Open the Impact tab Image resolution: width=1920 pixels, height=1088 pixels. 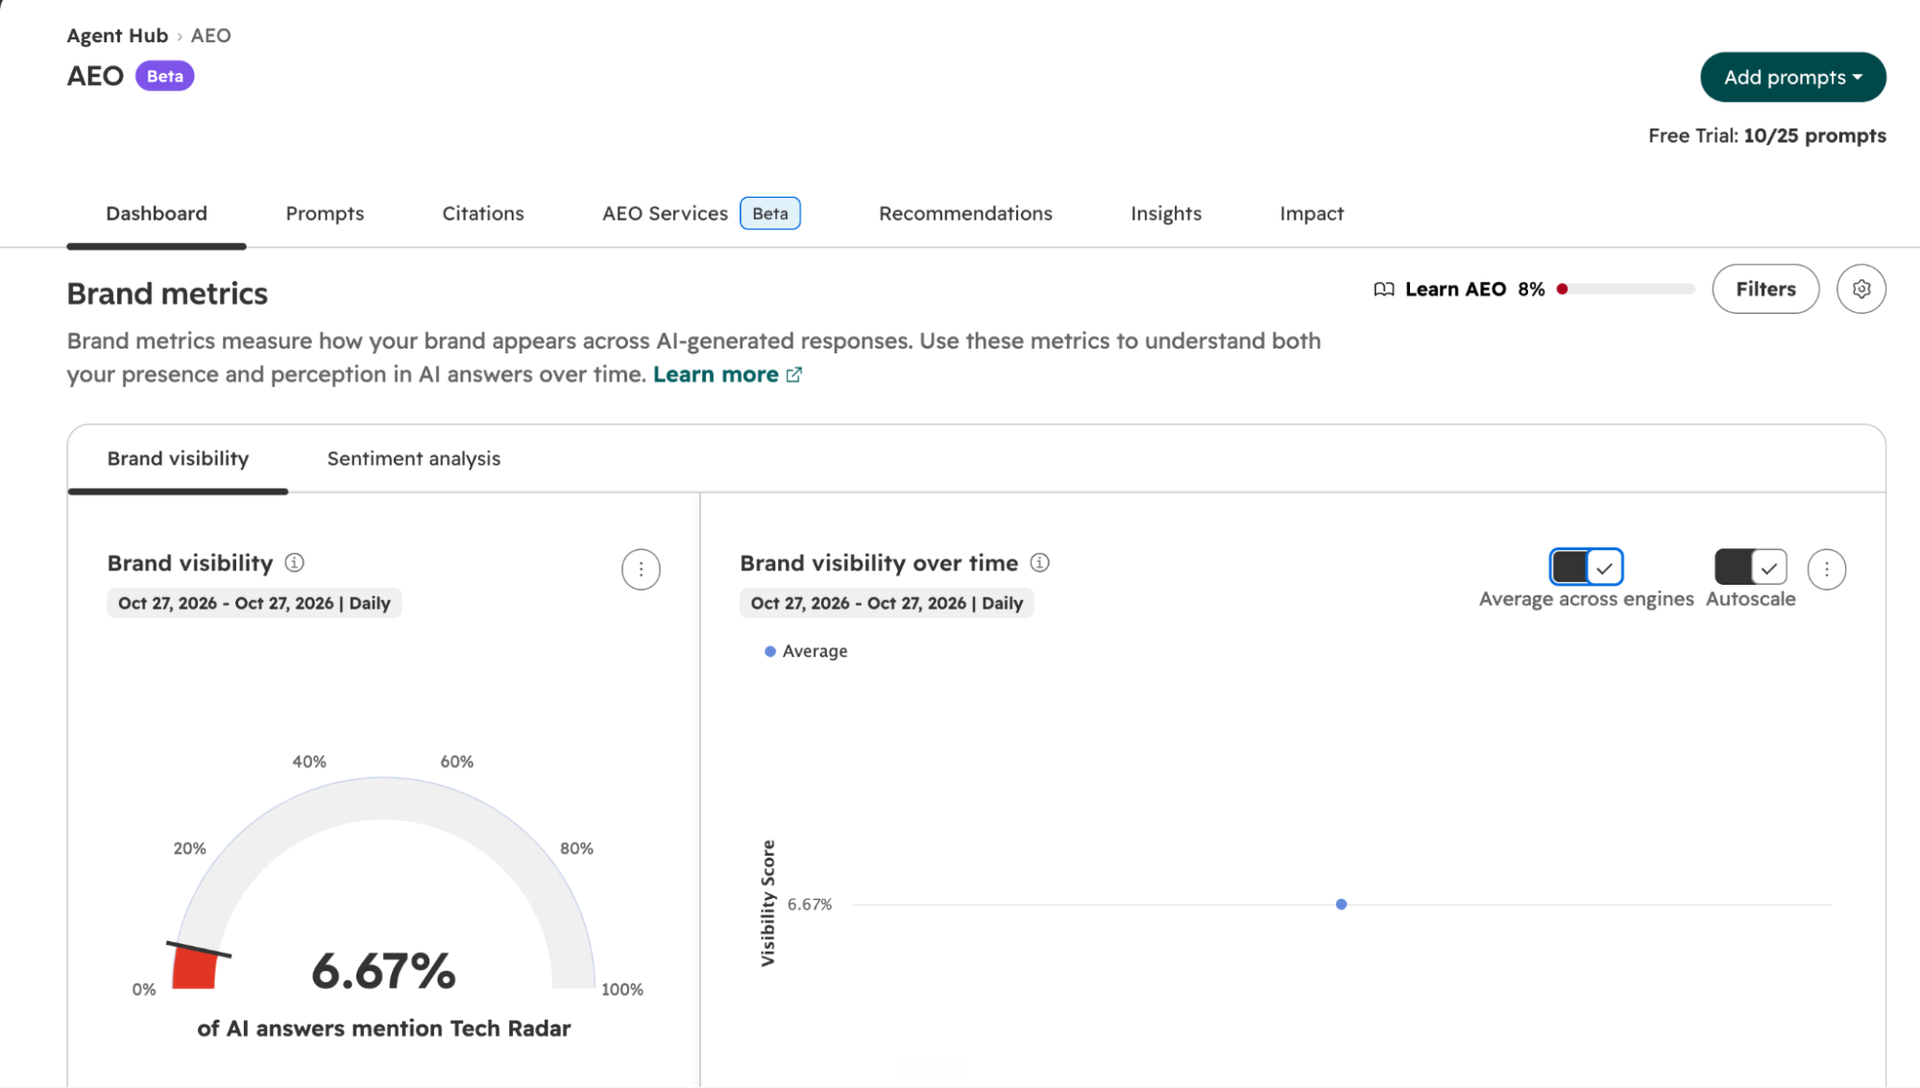click(x=1311, y=213)
